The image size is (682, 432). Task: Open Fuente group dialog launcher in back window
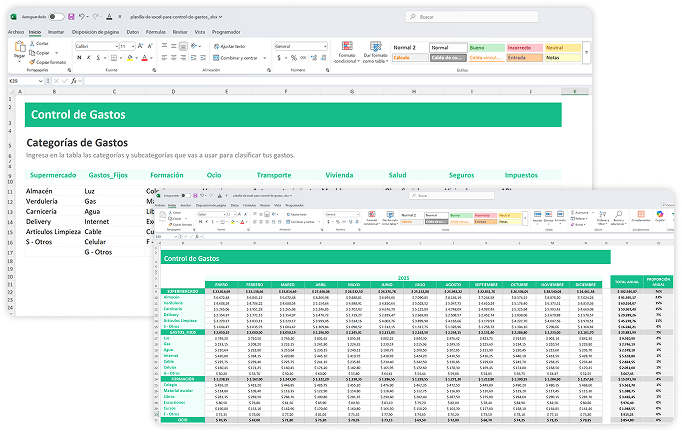154,70
